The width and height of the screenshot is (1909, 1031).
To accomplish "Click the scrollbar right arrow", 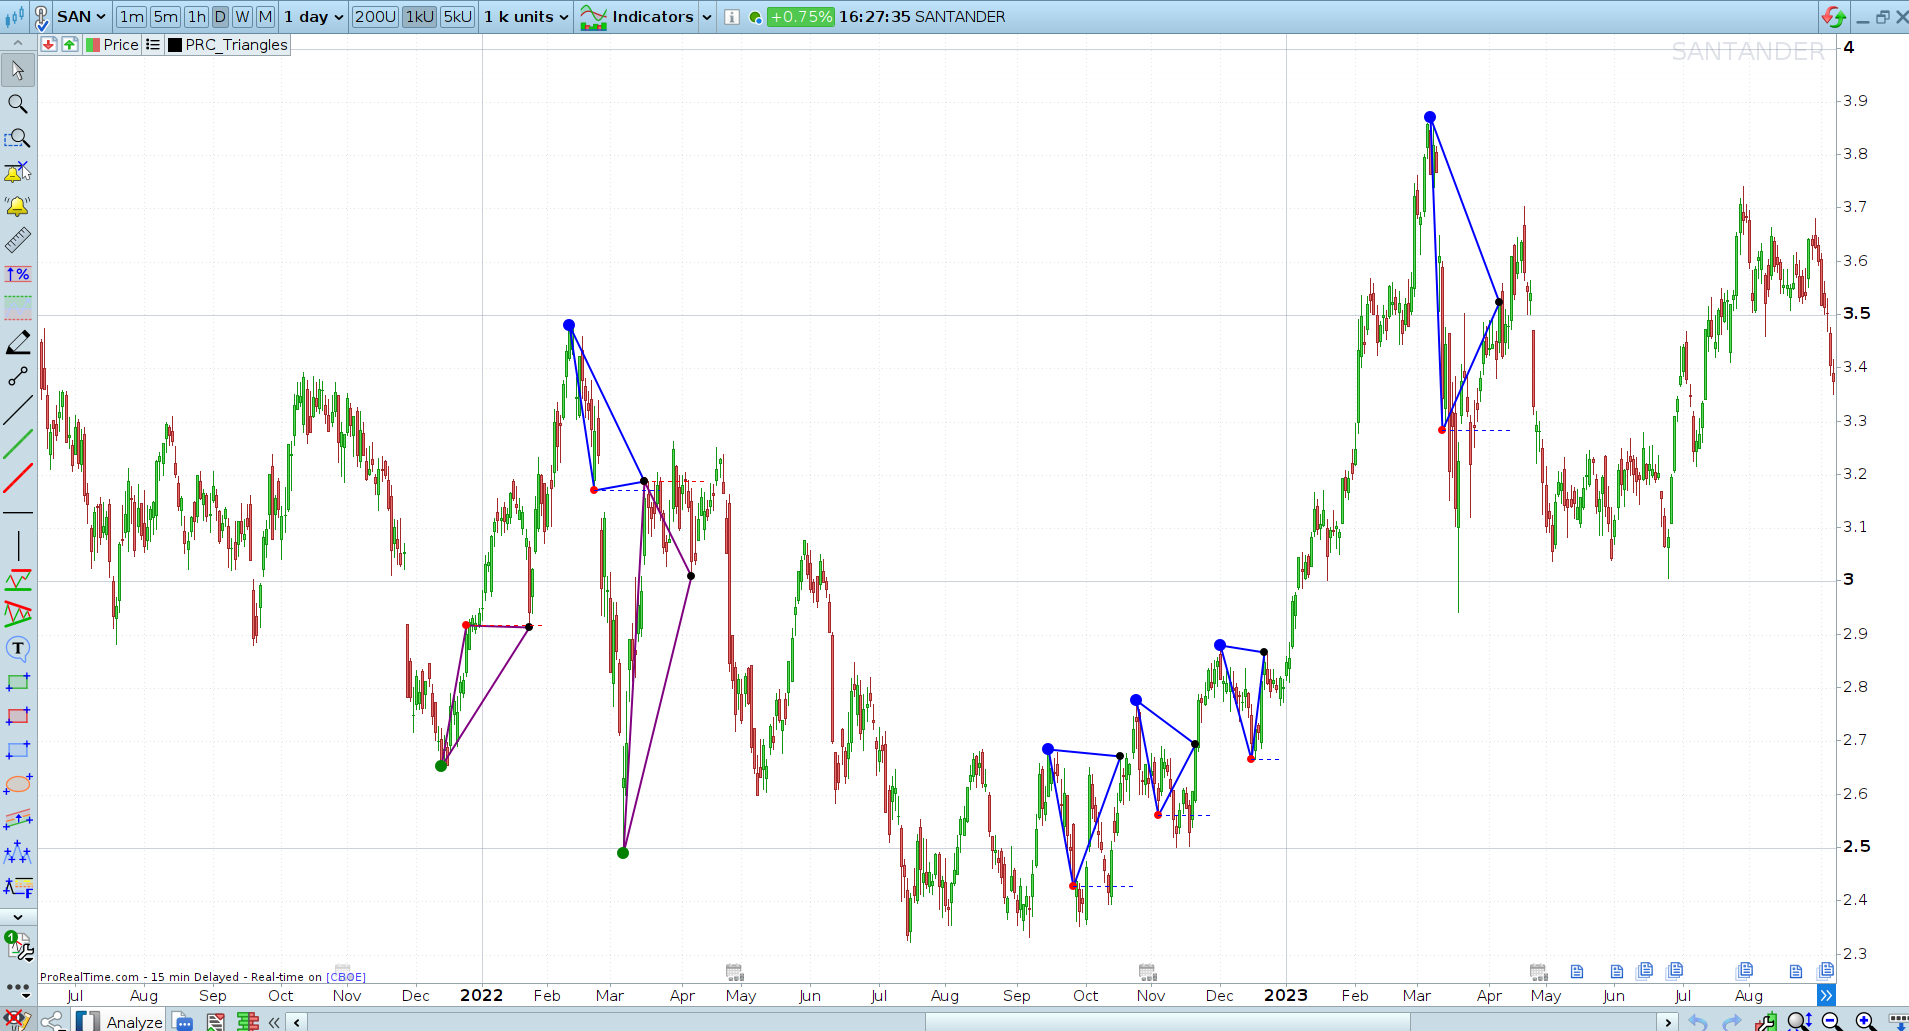I will tap(1667, 1022).
